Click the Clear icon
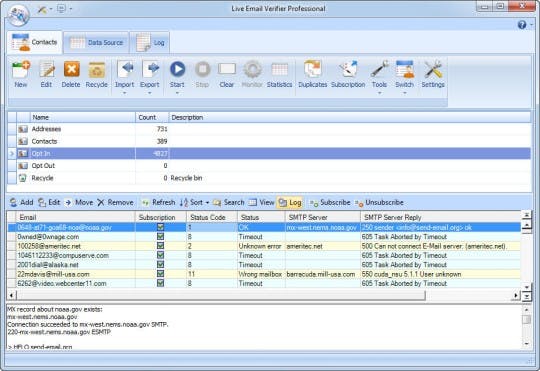The image size is (540, 371). [227, 69]
